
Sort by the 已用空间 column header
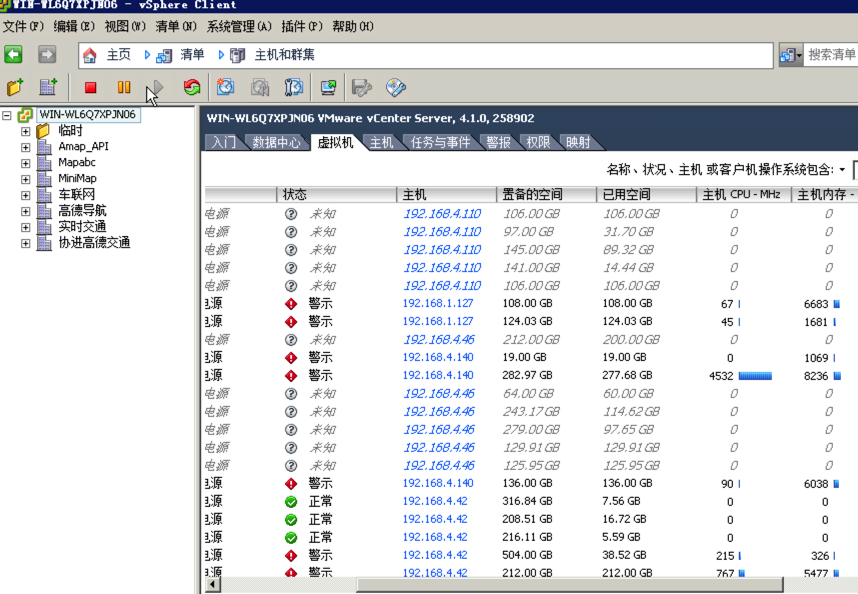[x=646, y=195]
